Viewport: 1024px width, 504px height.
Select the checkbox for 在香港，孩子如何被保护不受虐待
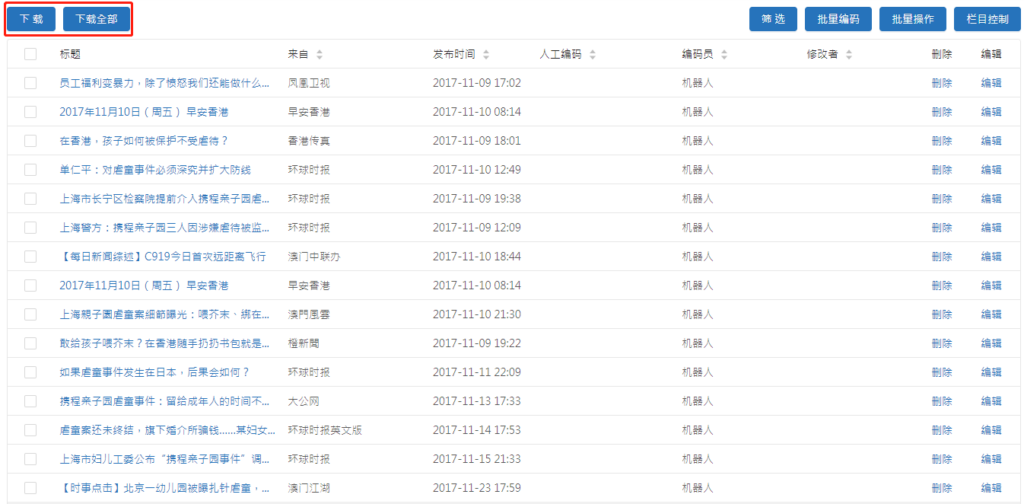pos(30,141)
